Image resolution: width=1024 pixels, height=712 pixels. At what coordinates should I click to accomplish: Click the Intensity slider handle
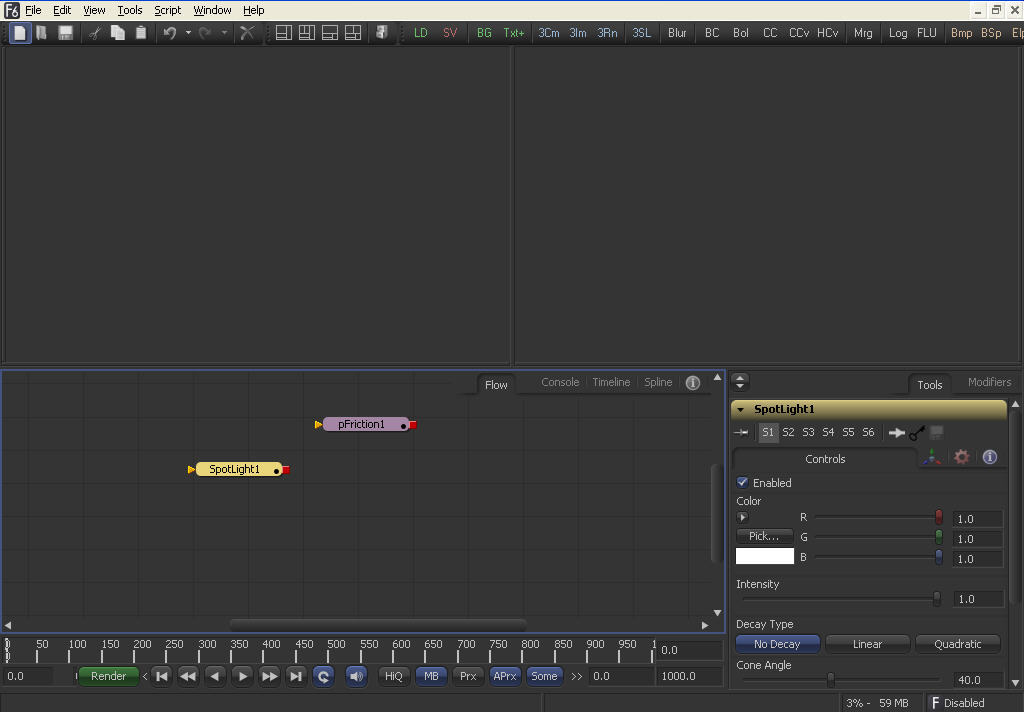(937, 598)
